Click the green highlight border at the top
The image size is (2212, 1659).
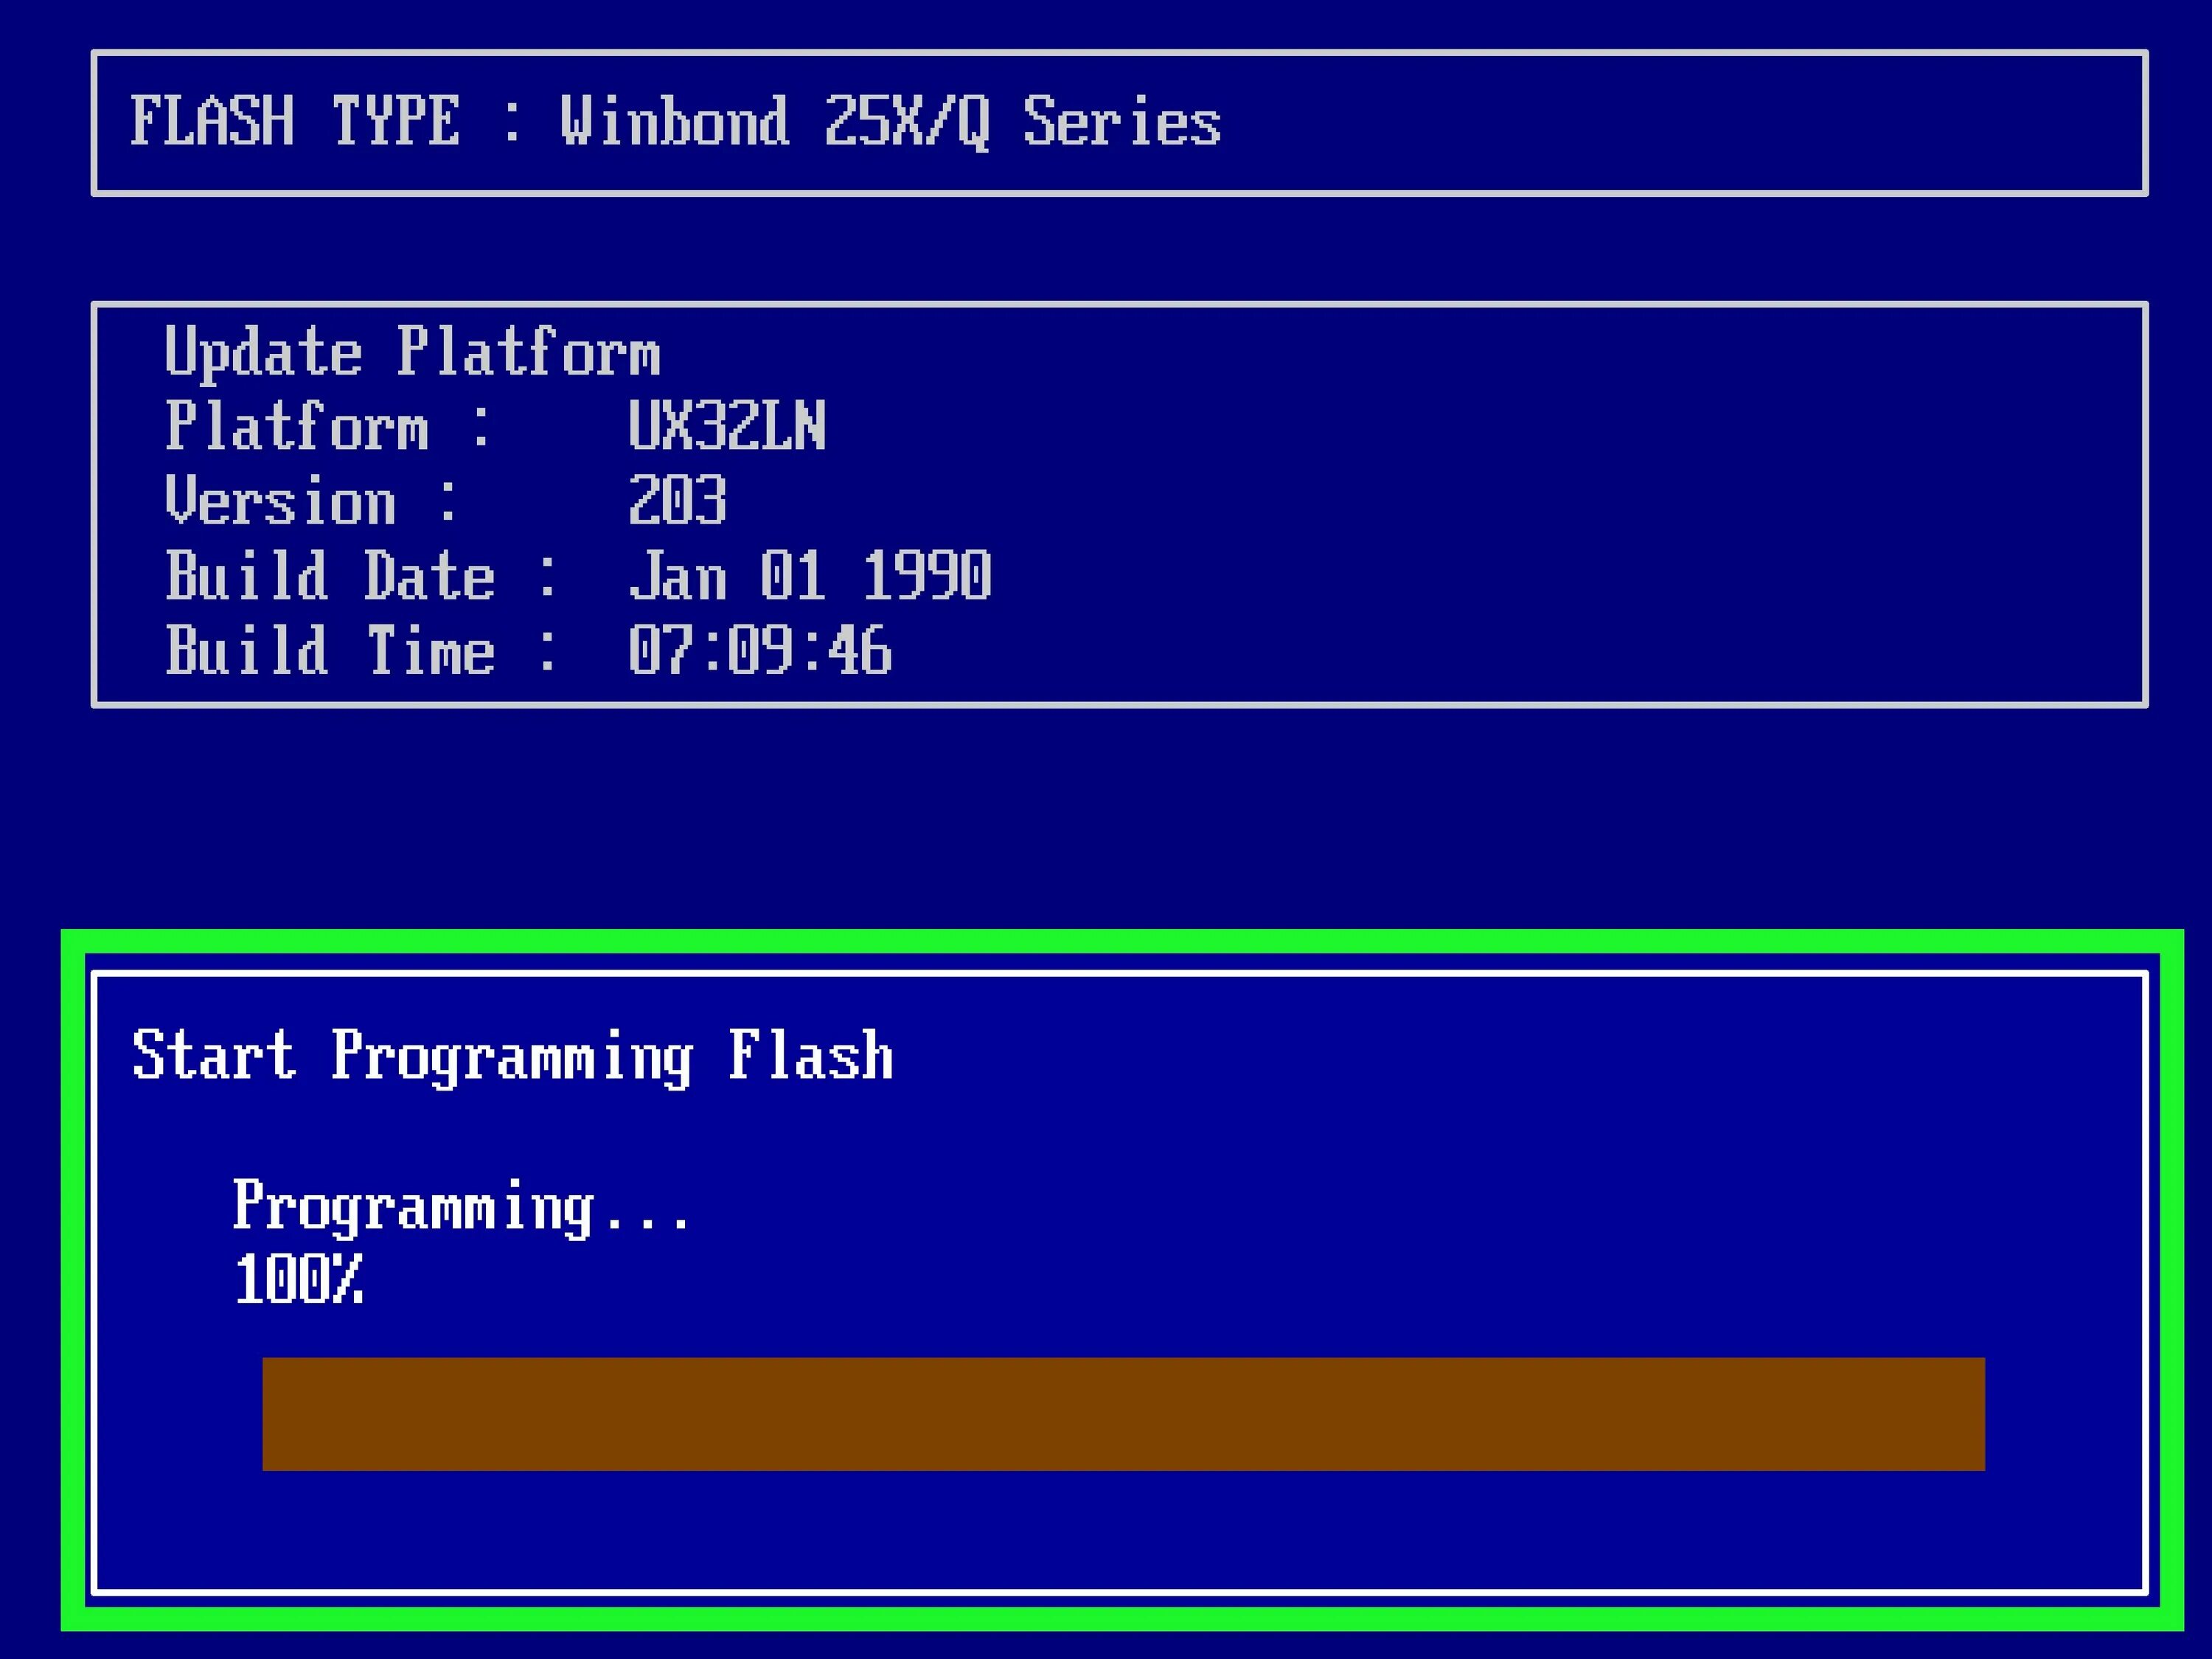(1122, 942)
